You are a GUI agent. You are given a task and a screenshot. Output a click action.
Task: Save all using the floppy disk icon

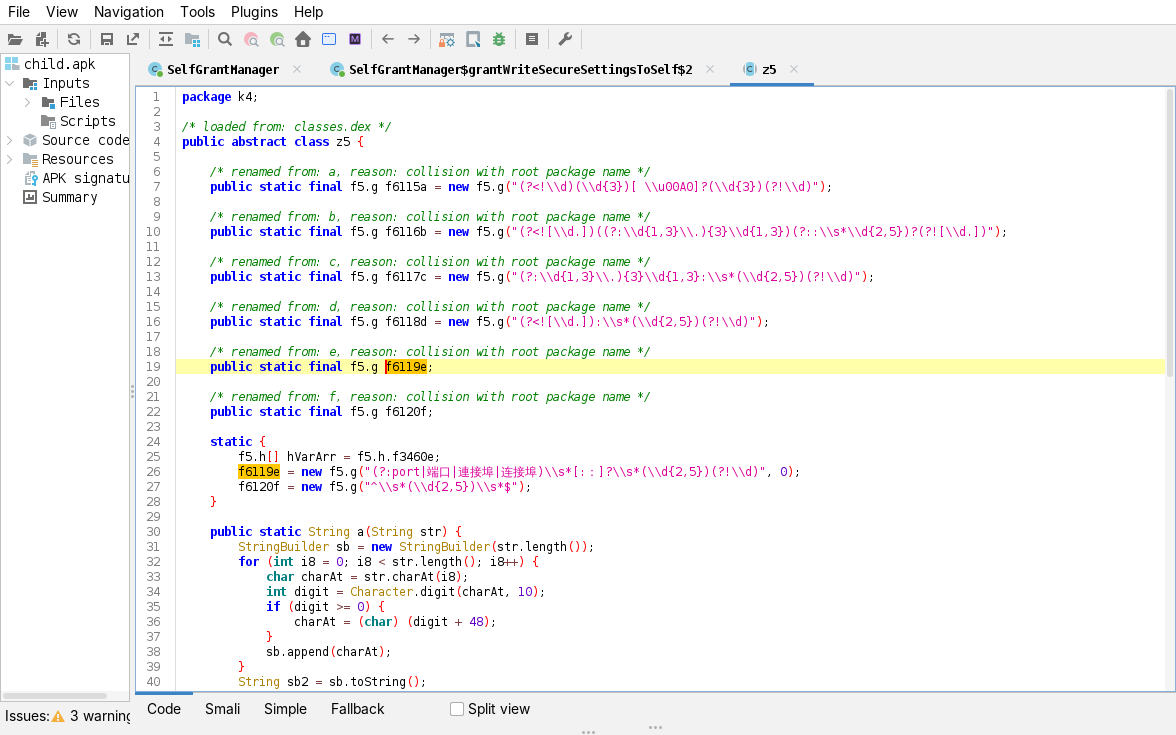click(106, 39)
